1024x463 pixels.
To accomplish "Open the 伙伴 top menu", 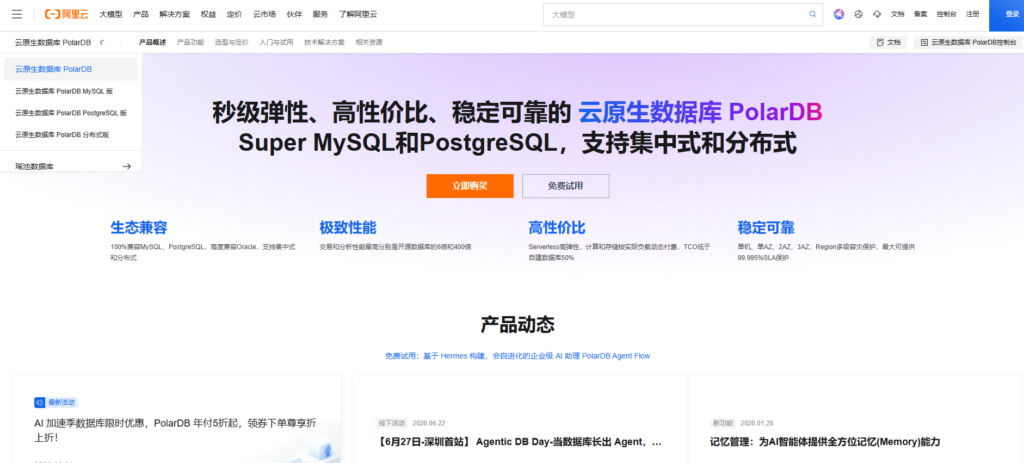I will coord(295,14).
